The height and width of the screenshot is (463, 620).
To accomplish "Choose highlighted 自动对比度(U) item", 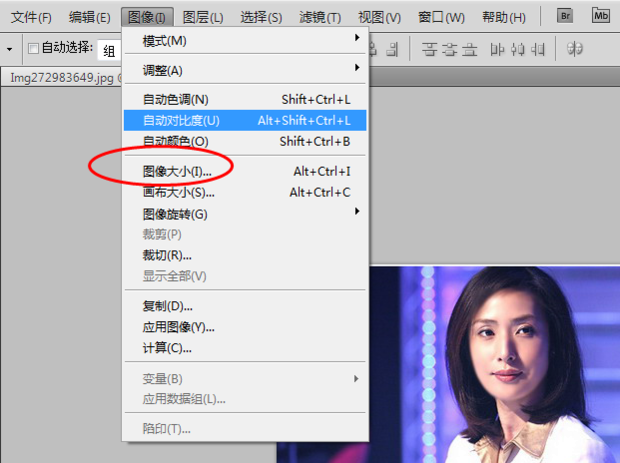I will [x=245, y=120].
